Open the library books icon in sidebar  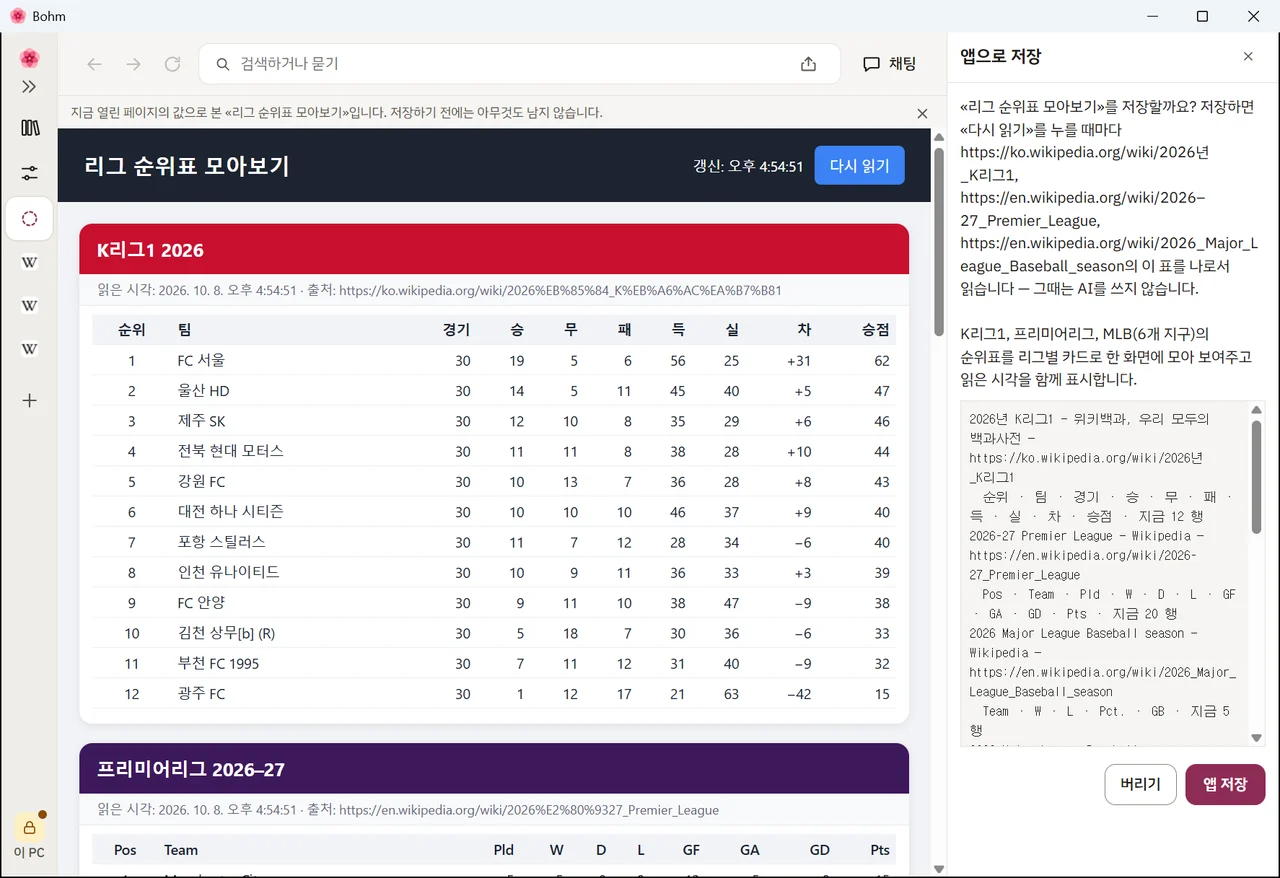coord(29,128)
